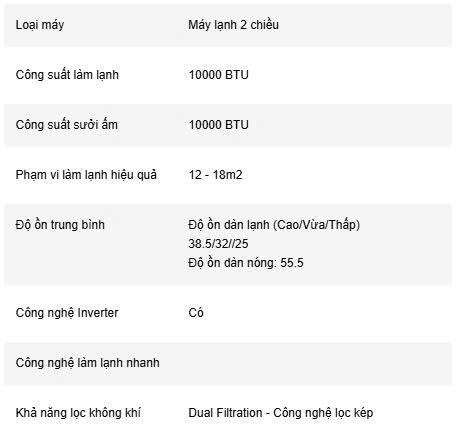Click the 'Độ ồn trung bình' label

pyautogui.click(x=60, y=225)
